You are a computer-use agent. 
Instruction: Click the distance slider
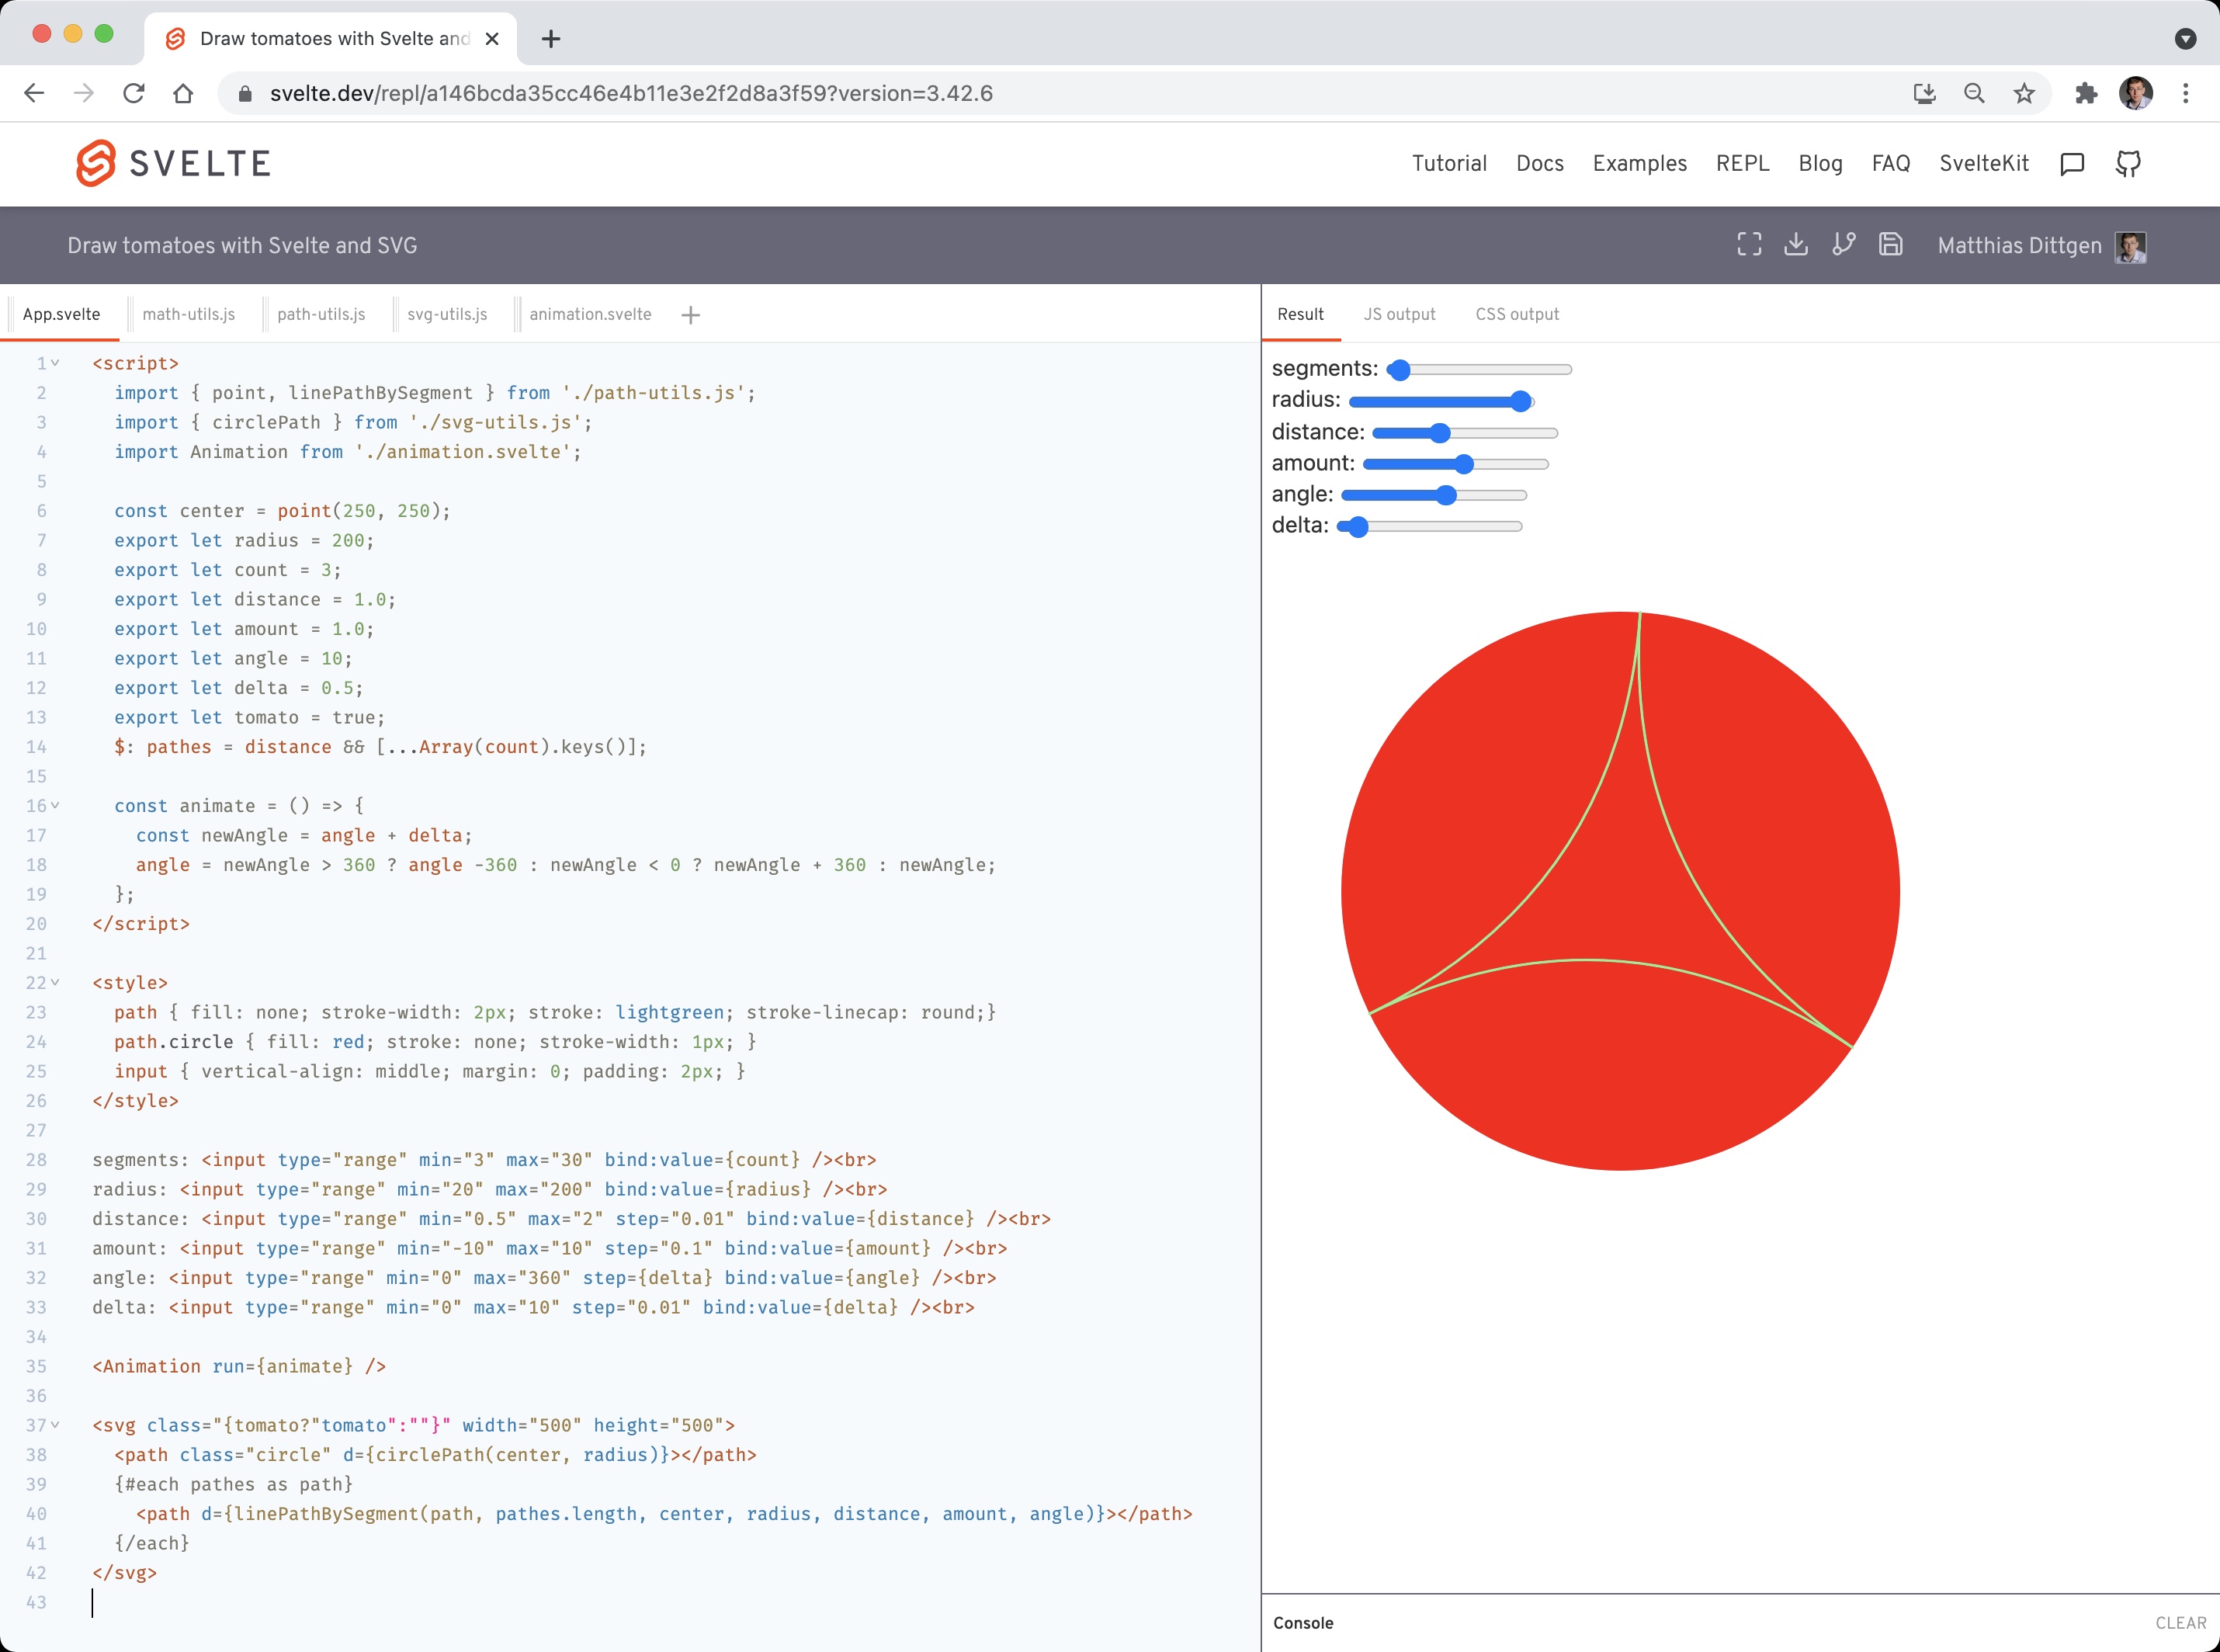click(x=1465, y=432)
